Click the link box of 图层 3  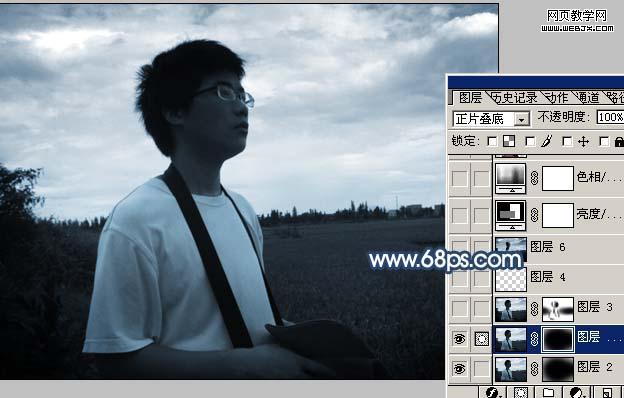pos(482,308)
